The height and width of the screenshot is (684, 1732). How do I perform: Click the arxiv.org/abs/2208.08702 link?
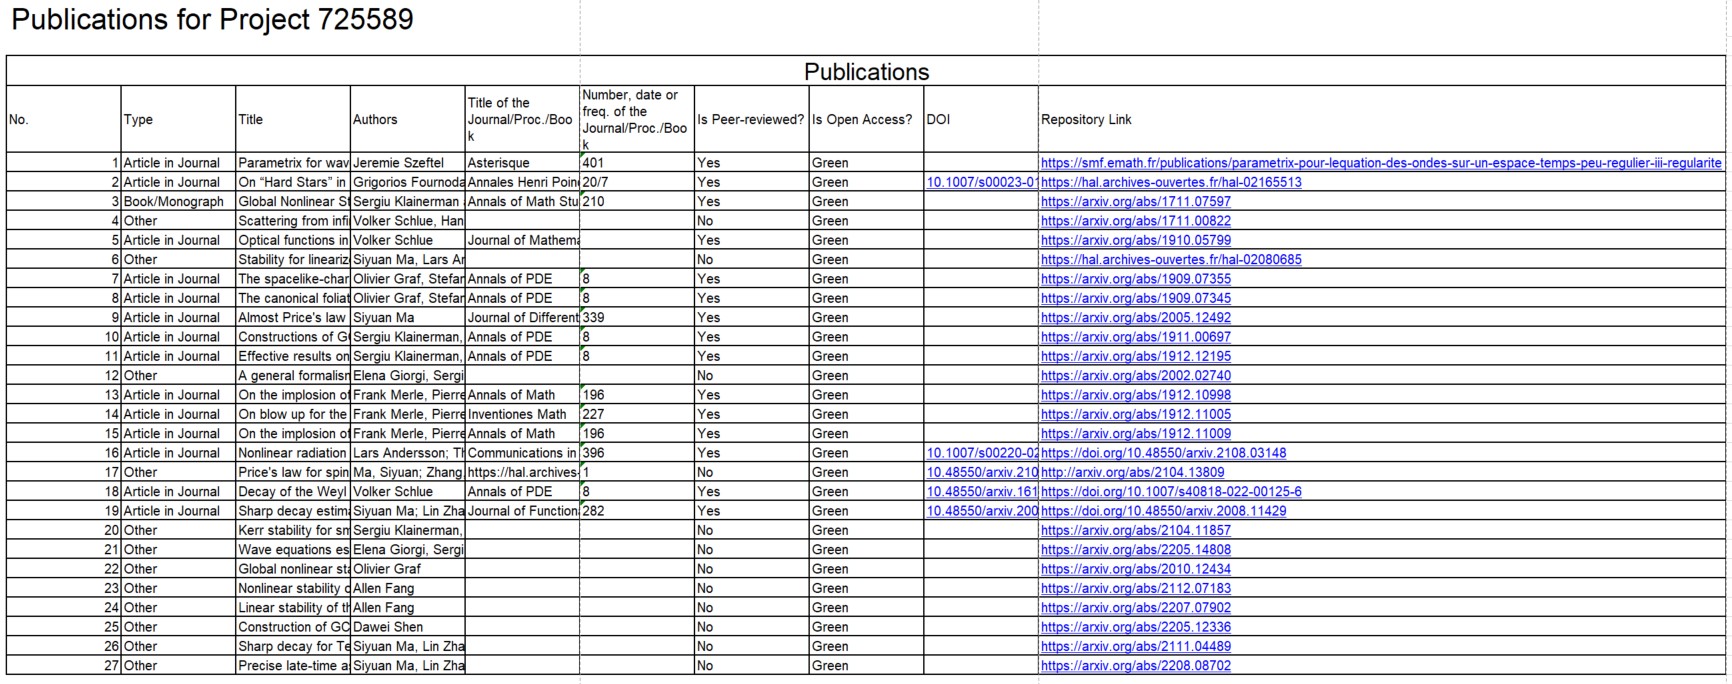[1135, 666]
